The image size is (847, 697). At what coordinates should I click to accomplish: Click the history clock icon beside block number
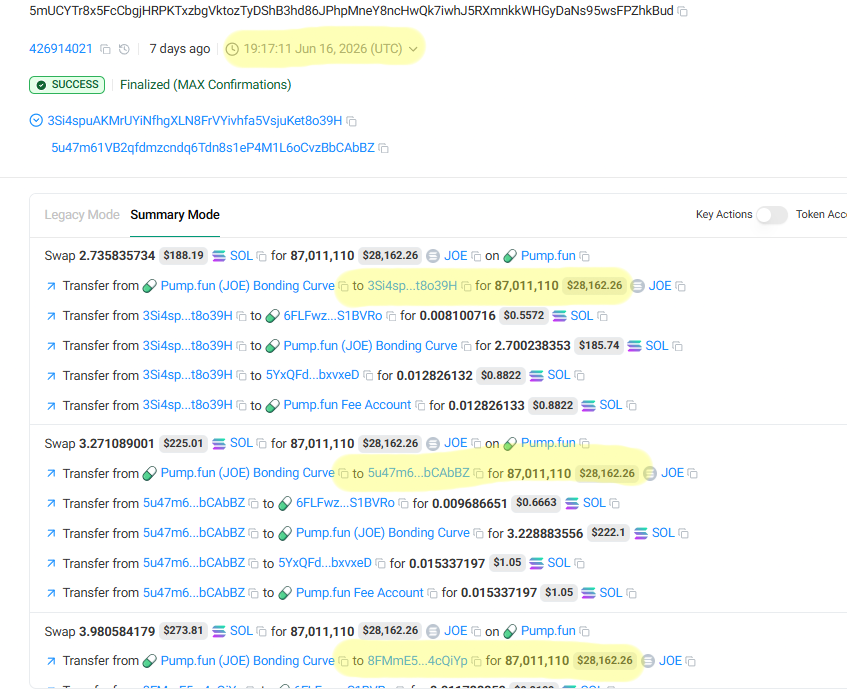click(x=124, y=49)
